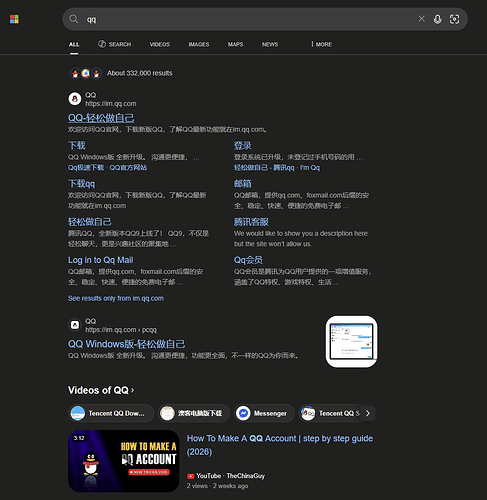
Task: Open How To Make A QQ Account title
Action: 280,445
